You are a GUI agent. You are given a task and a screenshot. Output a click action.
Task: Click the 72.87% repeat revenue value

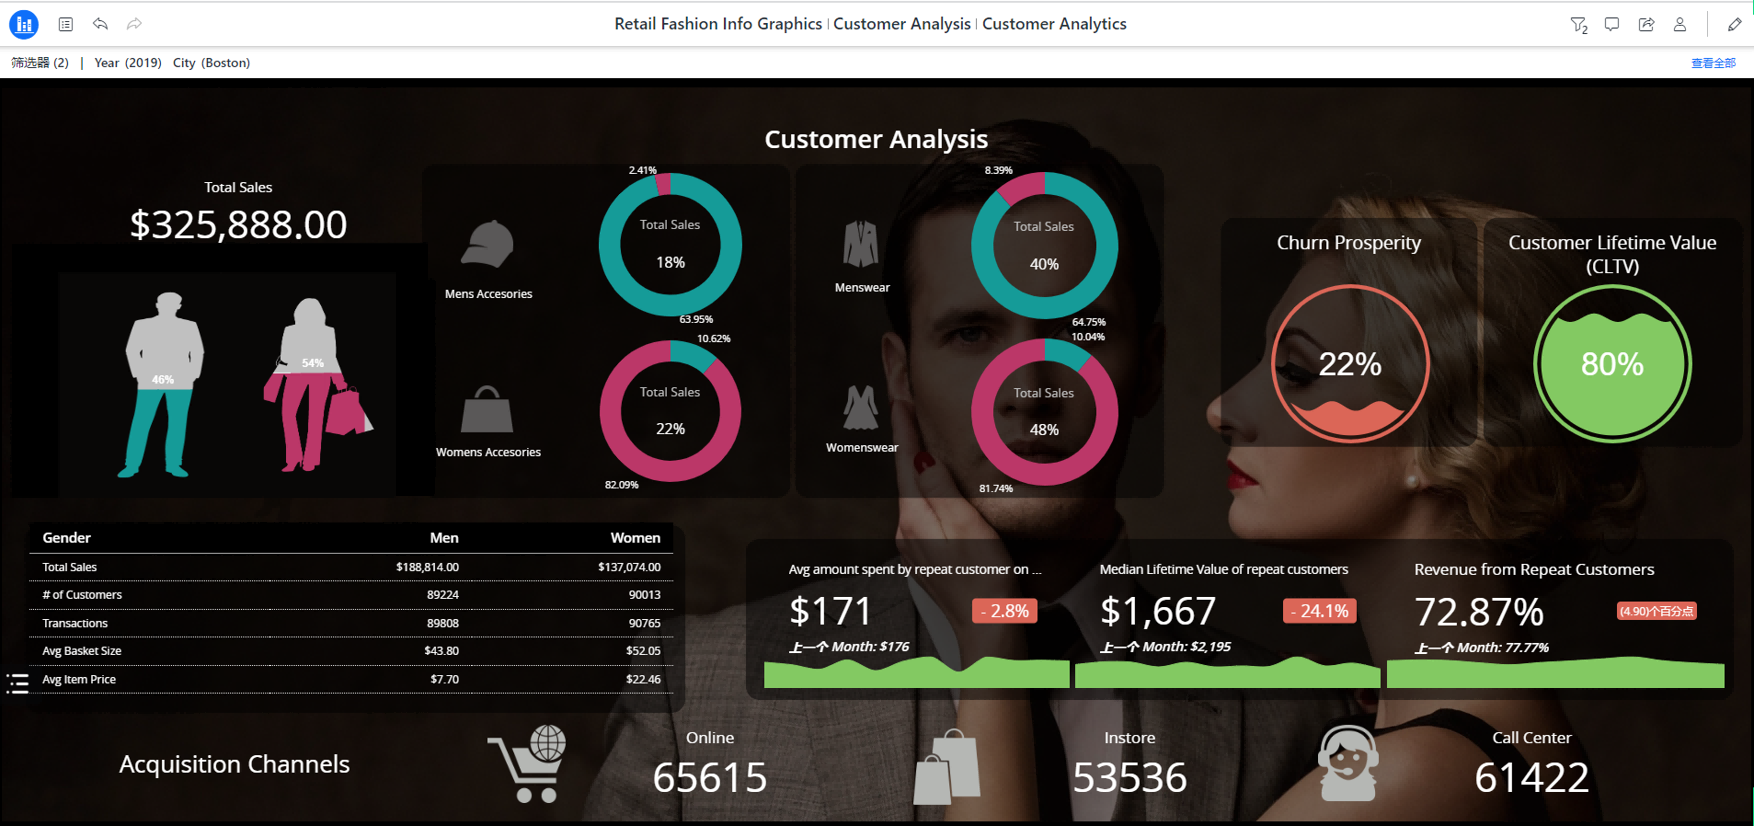point(1479,612)
